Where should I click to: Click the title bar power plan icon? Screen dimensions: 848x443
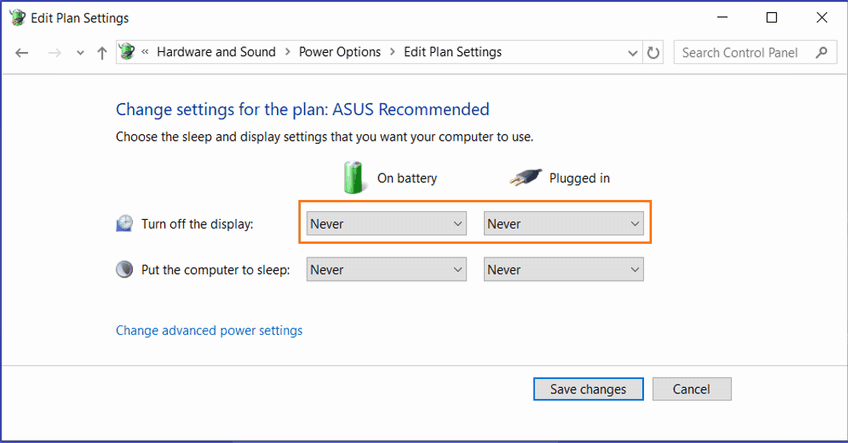[x=19, y=17]
